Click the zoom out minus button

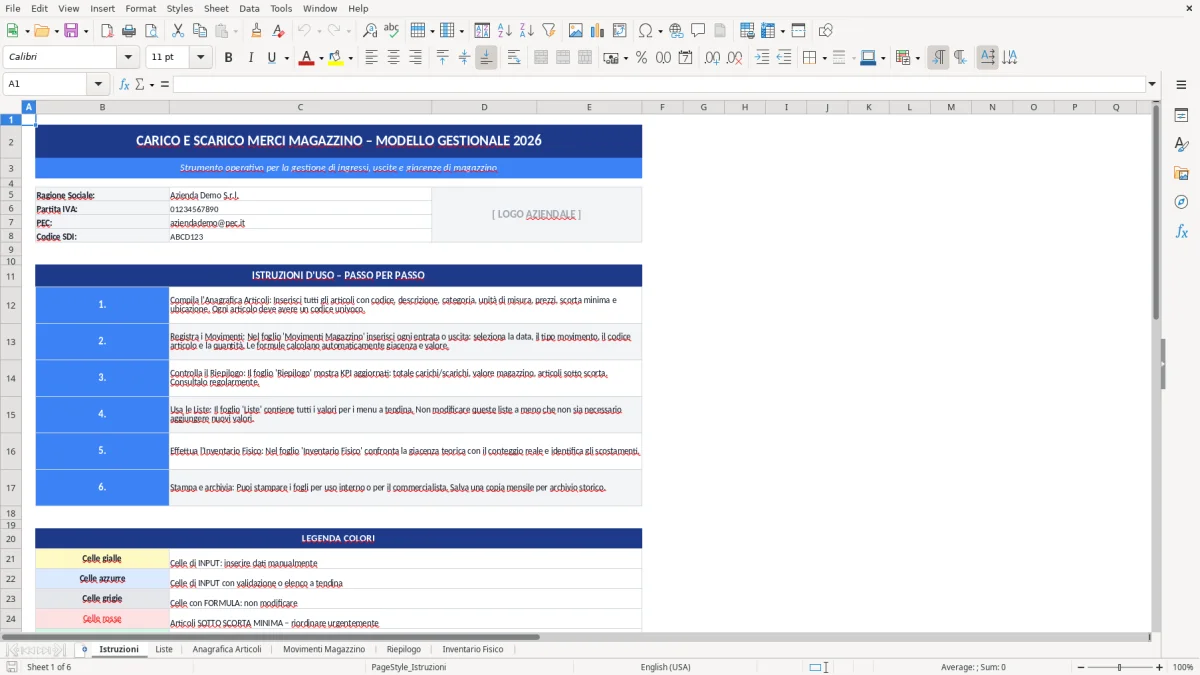[x=1079, y=667]
